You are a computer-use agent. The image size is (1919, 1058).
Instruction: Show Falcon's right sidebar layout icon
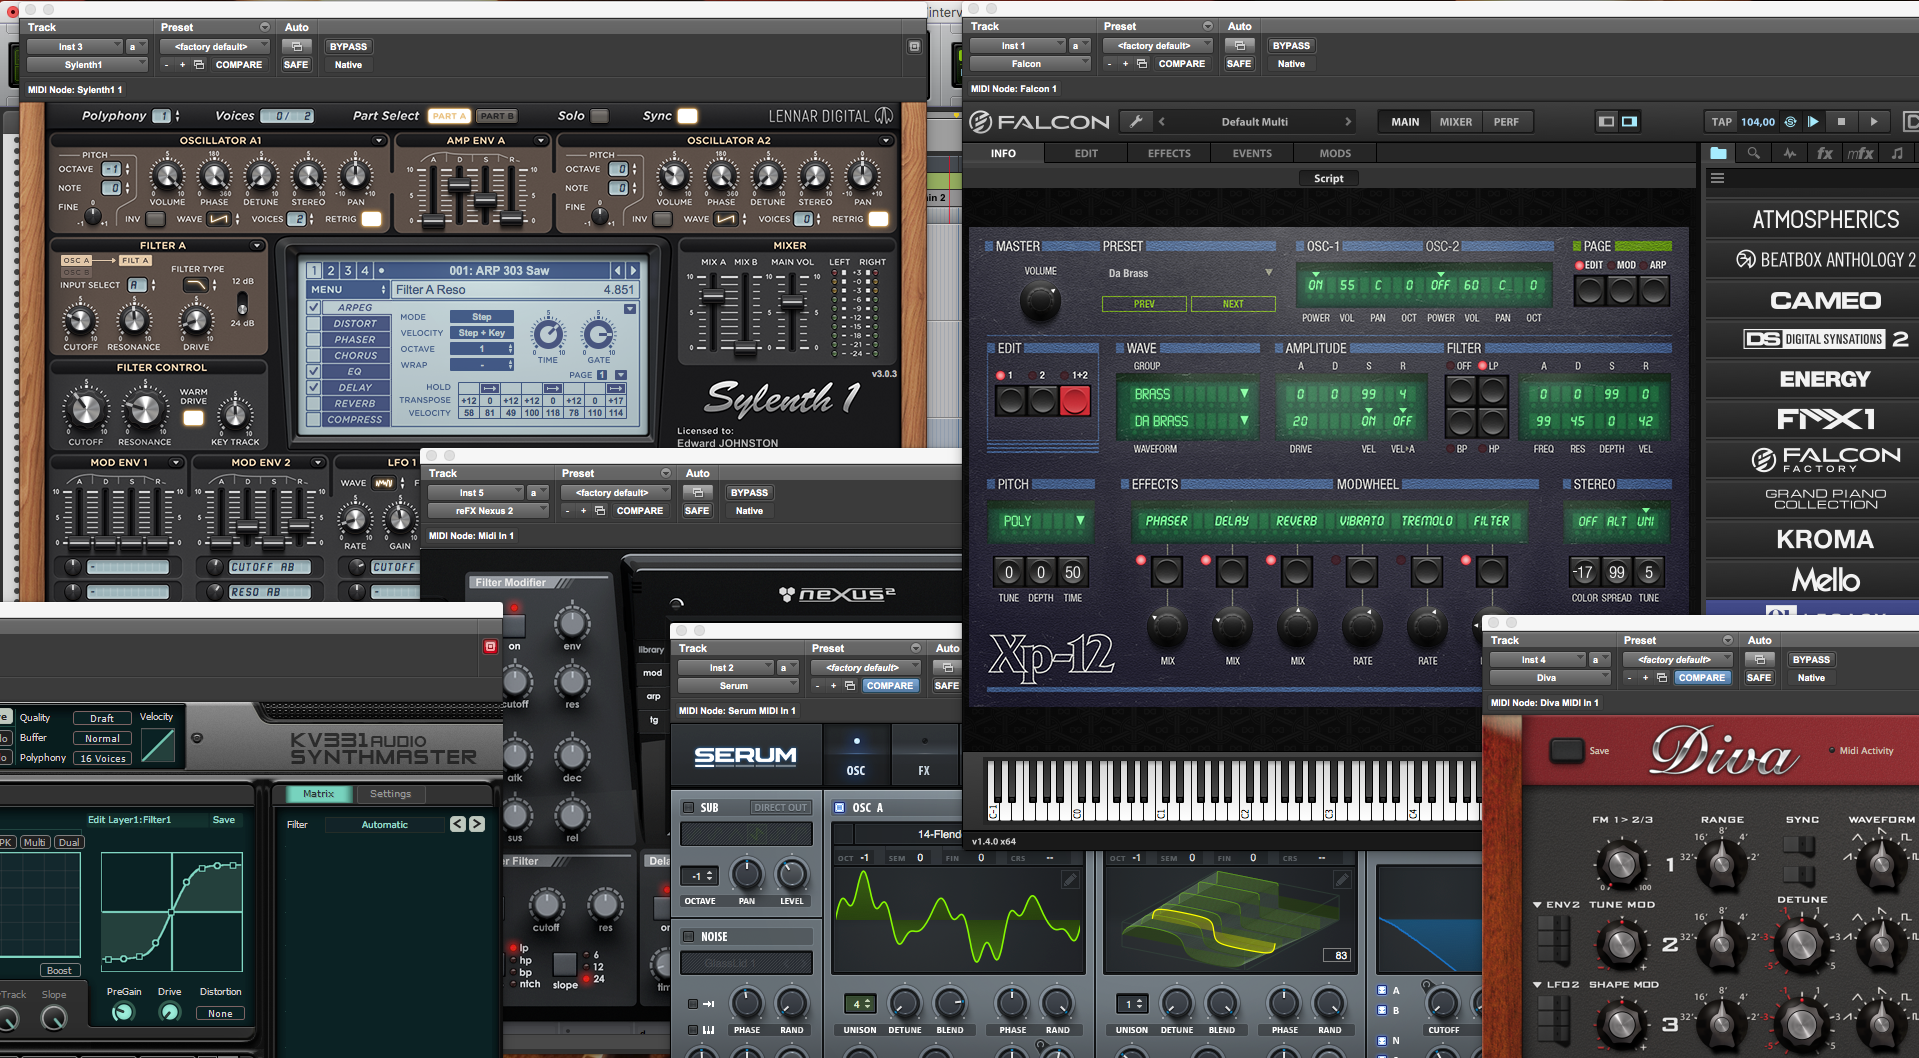pyautogui.click(x=1629, y=122)
